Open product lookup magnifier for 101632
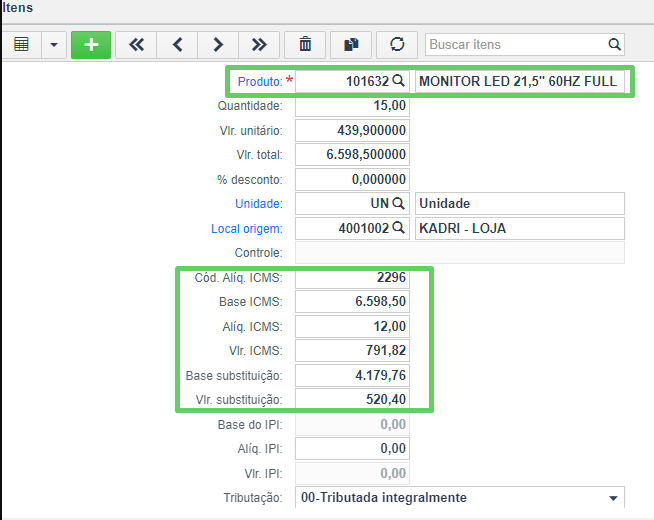 pos(399,80)
